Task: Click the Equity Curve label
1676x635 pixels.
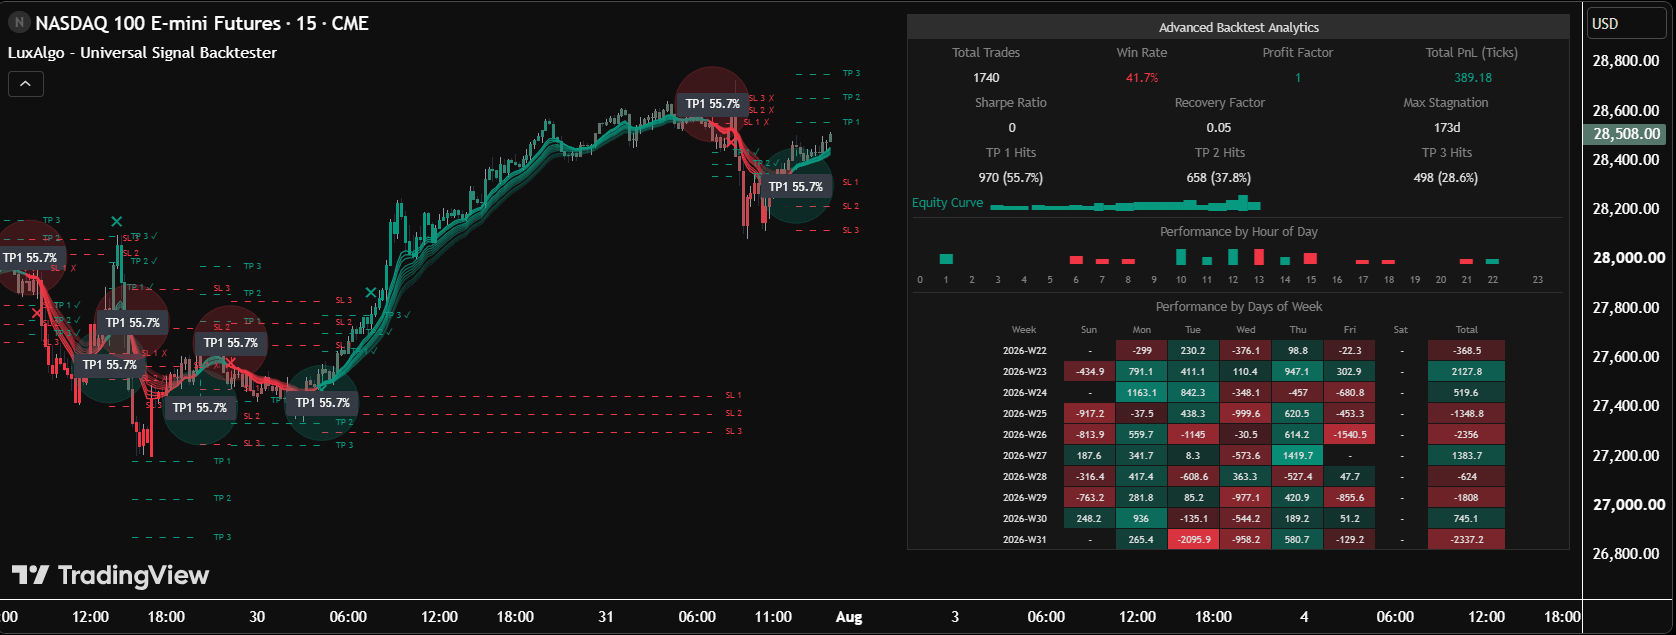Action: click(x=947, y=203)
